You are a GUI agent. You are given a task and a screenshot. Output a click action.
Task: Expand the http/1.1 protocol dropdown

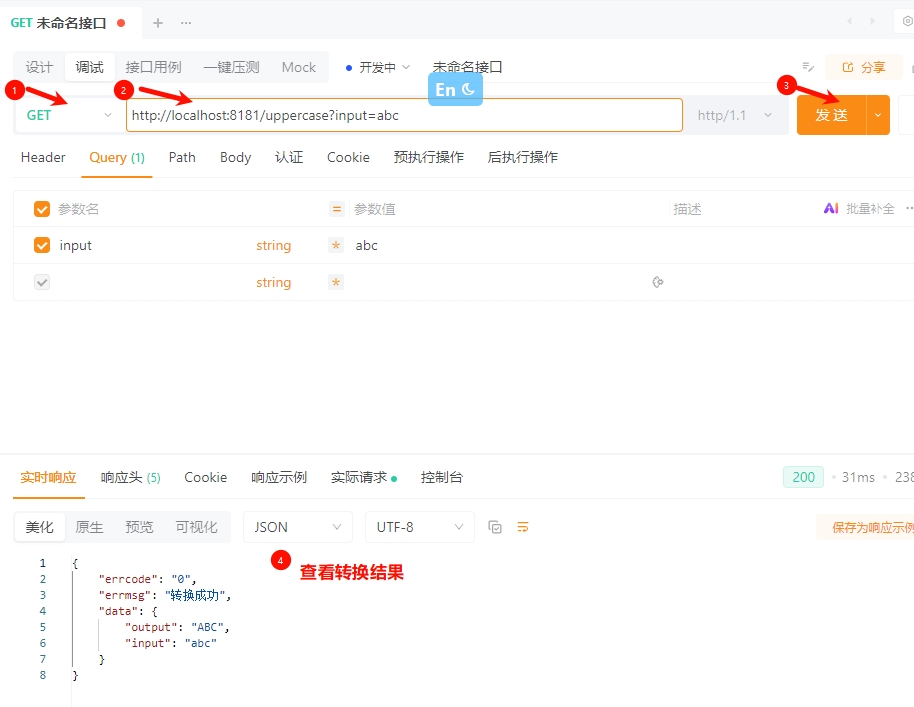[736, 115]
